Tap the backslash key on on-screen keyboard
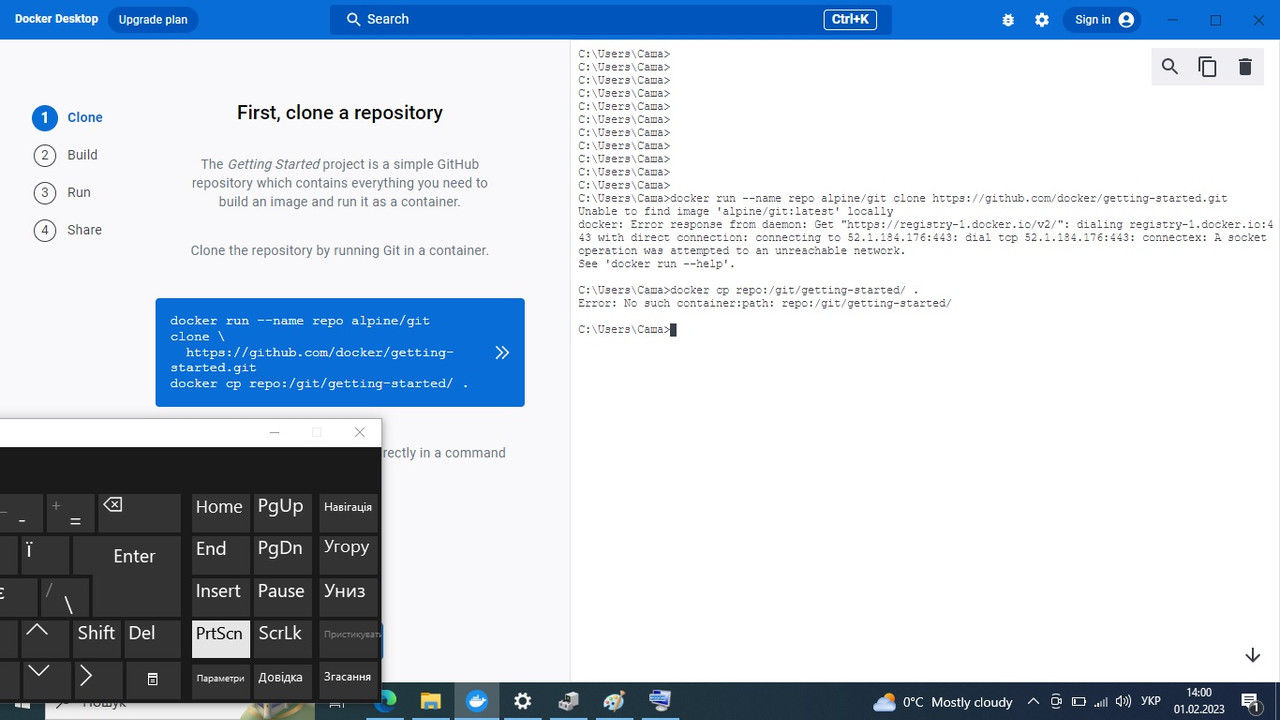This screenshot has width=1280, height=720. pyautogui.click(x=66, y=597)
